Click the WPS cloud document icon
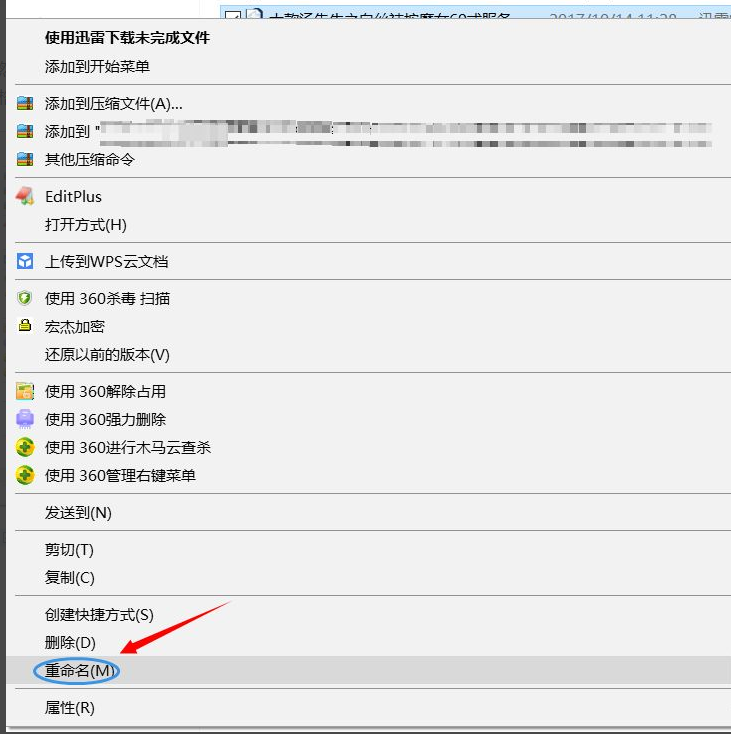 (25, 261)
